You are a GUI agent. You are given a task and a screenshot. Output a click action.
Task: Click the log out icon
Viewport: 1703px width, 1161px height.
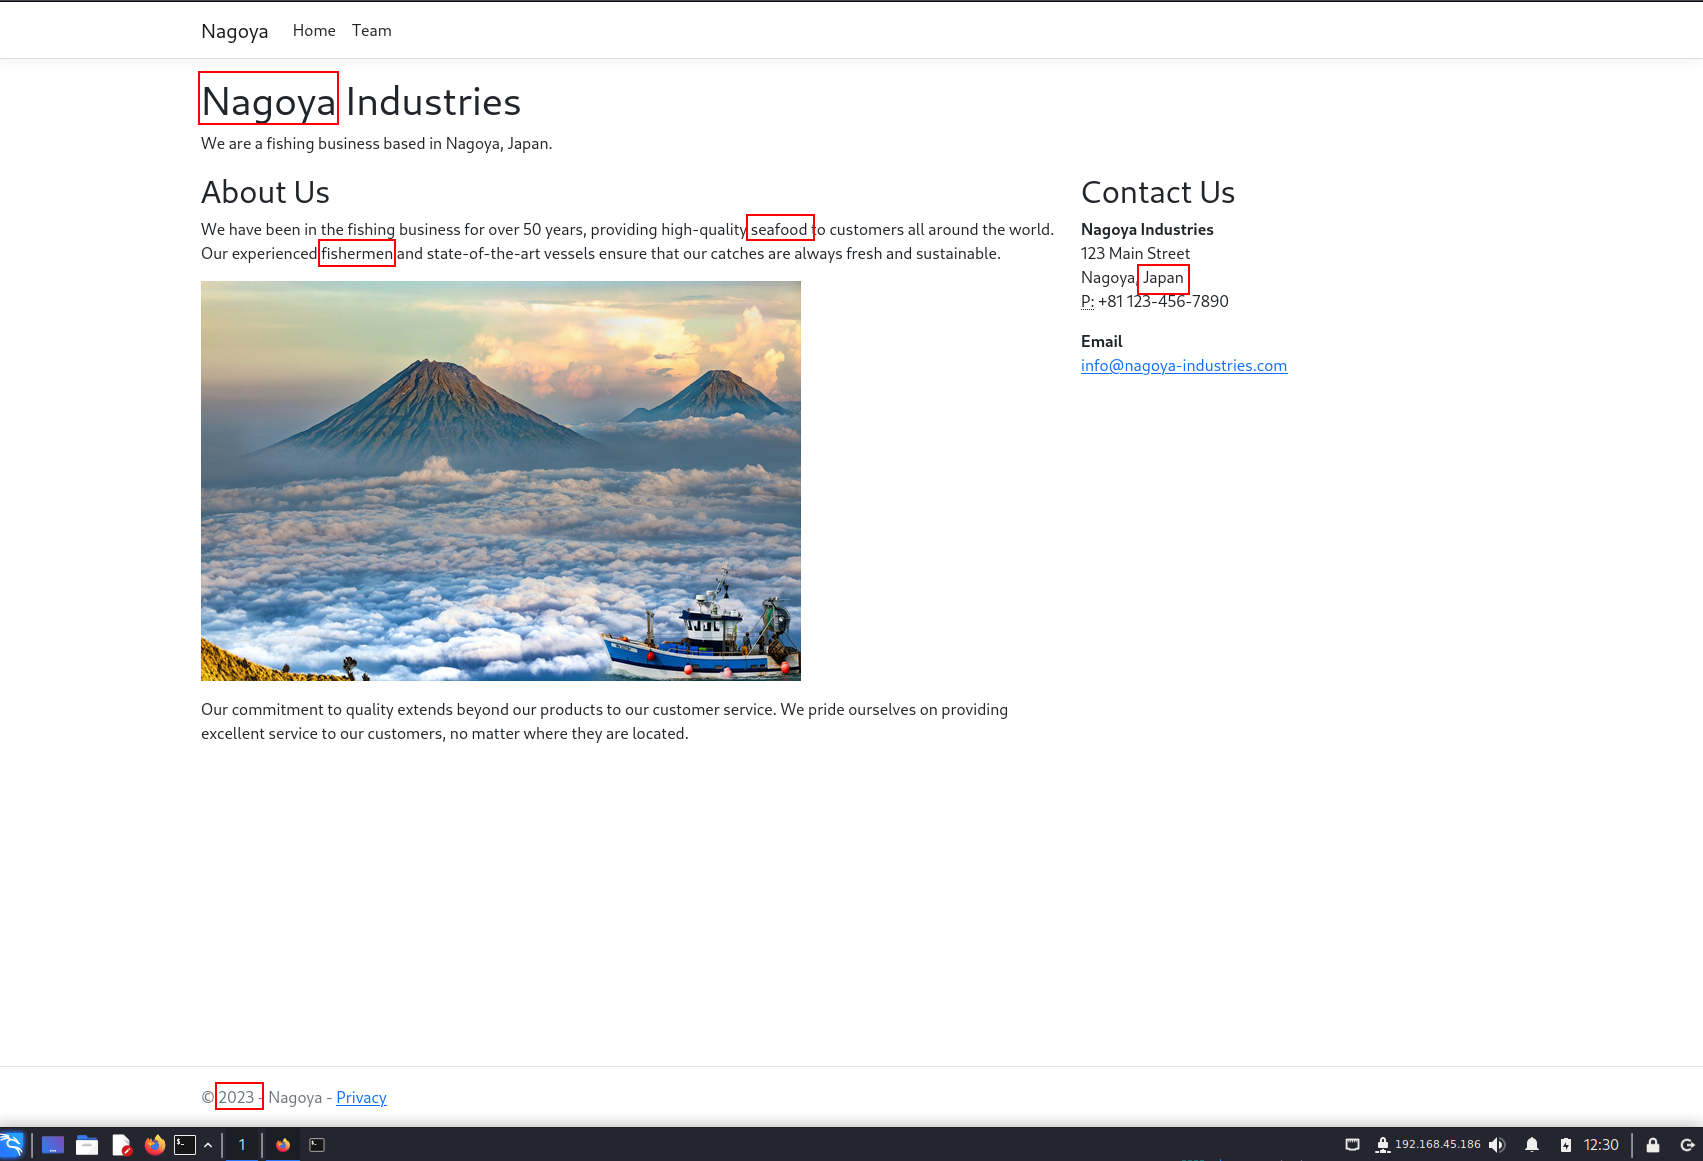[x=1687, y=1145]
